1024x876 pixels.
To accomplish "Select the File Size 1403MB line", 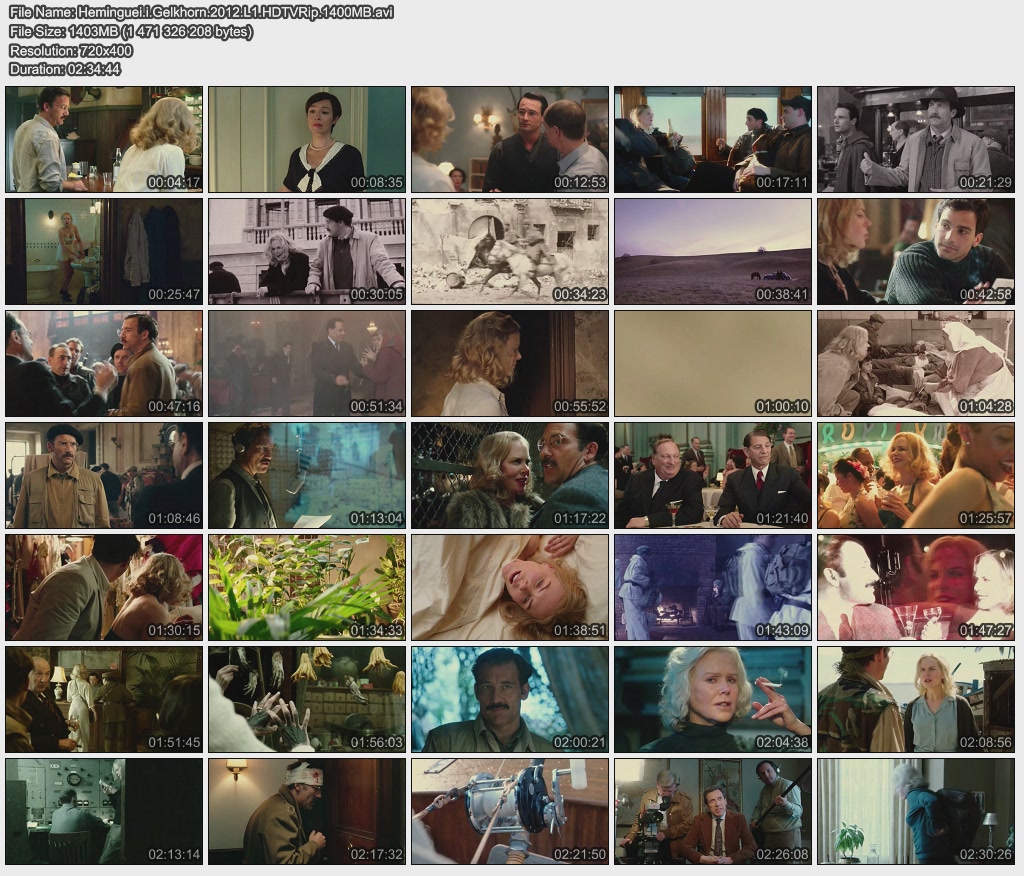I will coord(131,31).
